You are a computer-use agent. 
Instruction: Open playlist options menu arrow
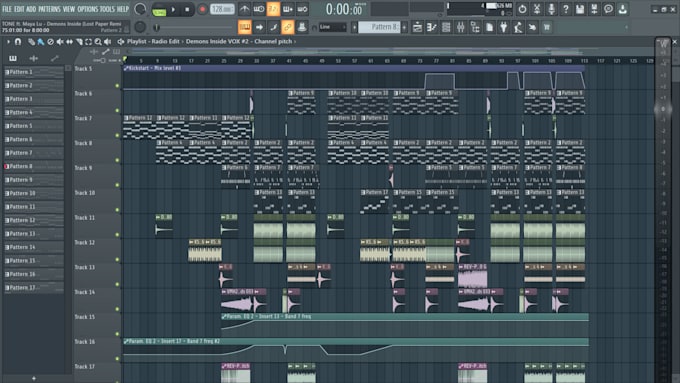tap(8, 42)
